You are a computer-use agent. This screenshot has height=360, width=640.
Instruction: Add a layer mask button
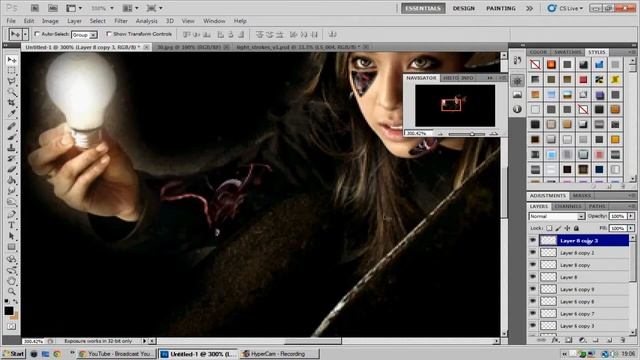coord(569,340)
